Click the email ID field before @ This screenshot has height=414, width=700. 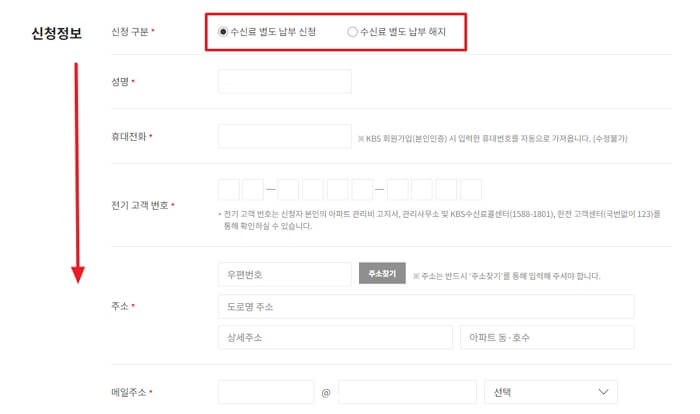[x=266, y=392]
